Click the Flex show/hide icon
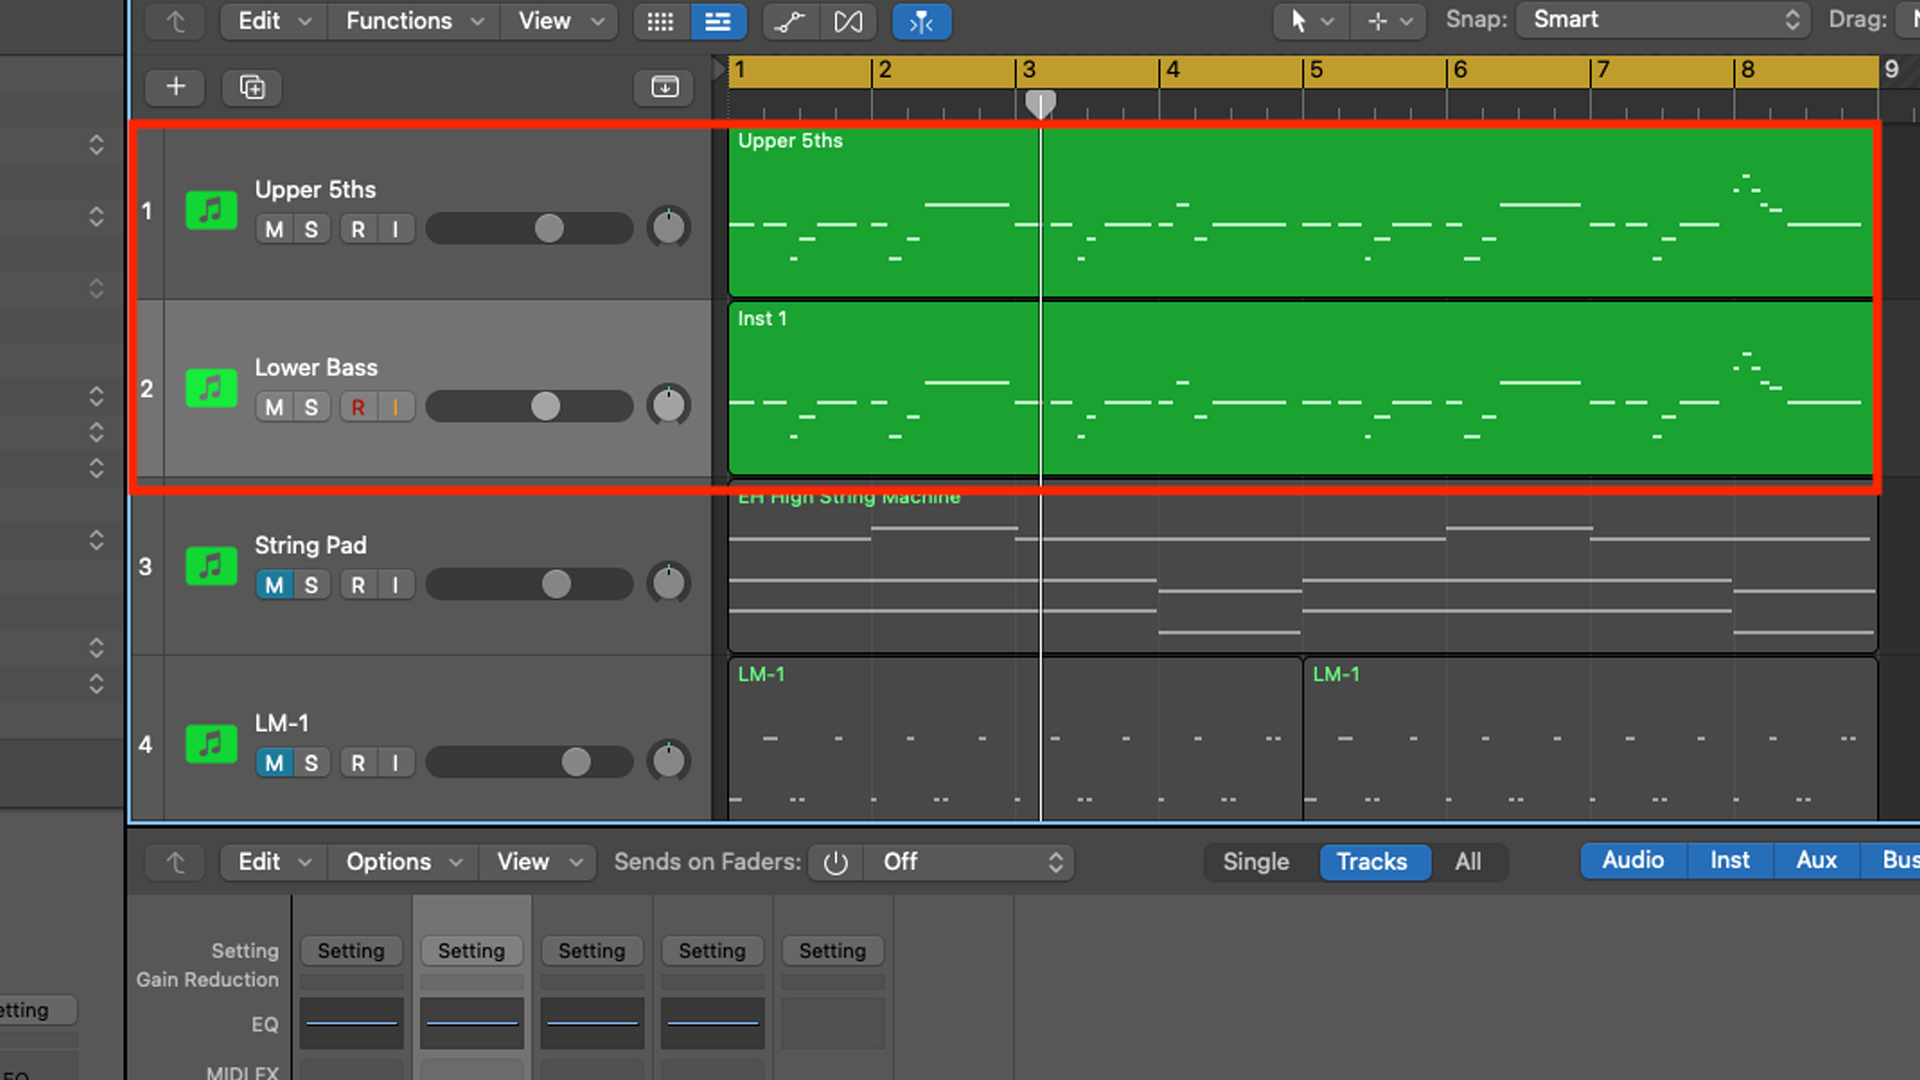 [x=848, y=21]
